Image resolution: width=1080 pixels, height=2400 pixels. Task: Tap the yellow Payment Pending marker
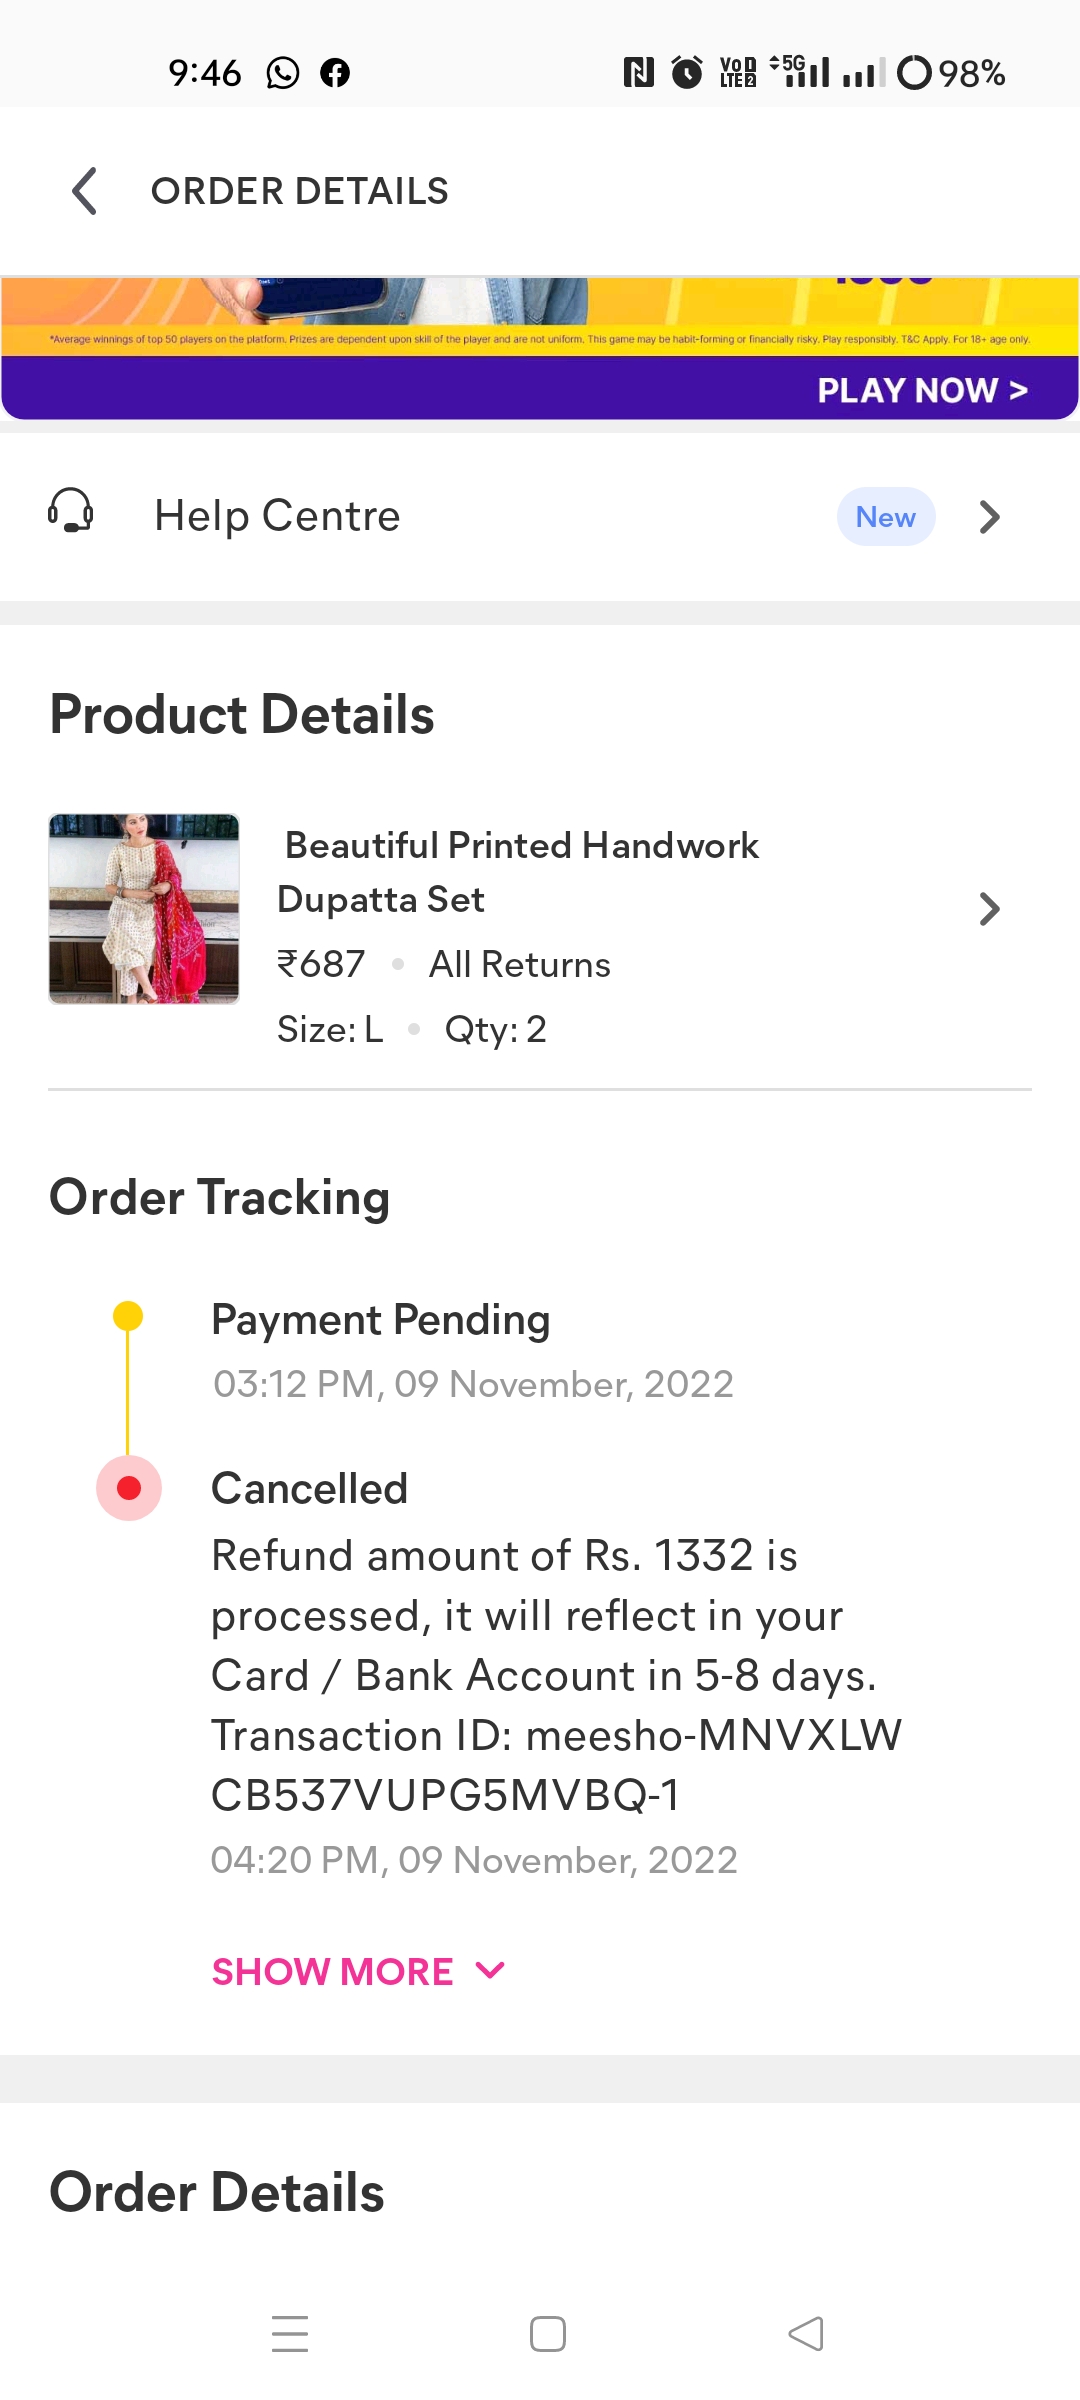(x=128, y=1316)
